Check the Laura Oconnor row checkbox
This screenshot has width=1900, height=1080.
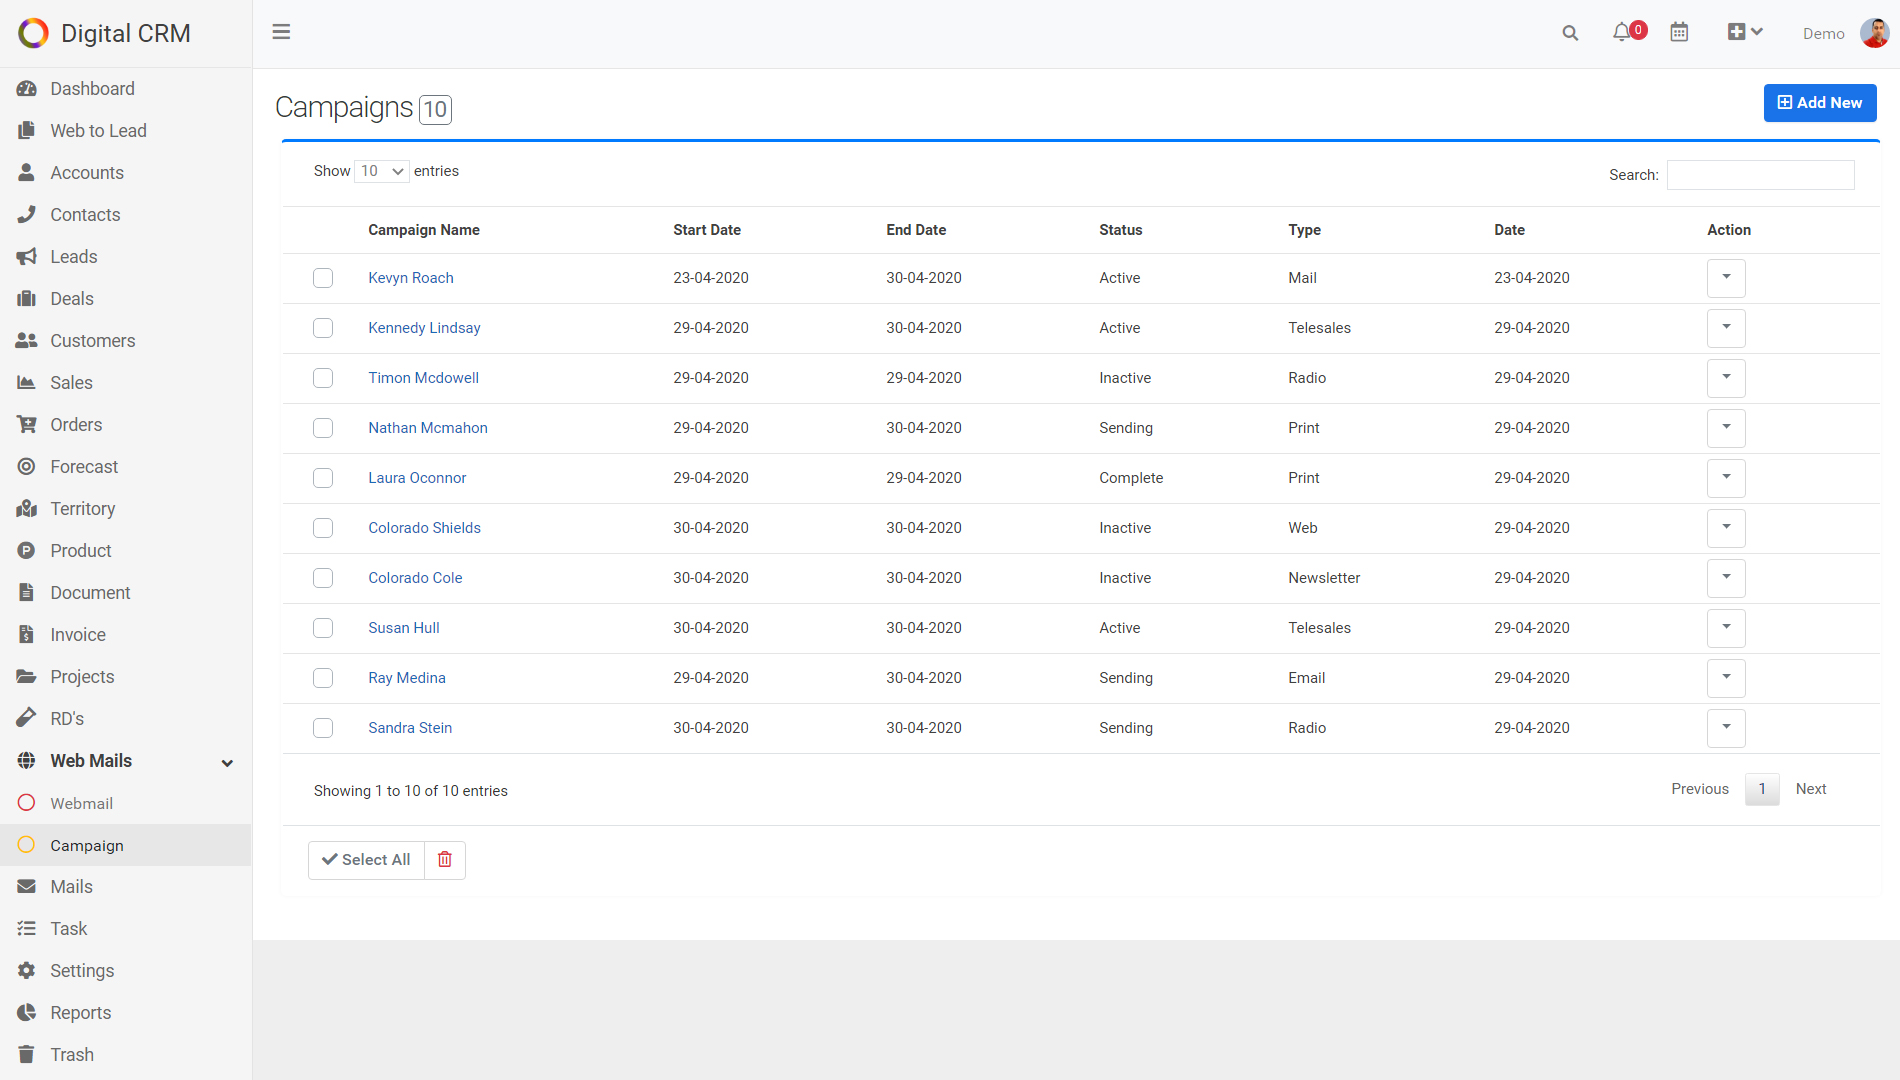(x=323, y=478)
